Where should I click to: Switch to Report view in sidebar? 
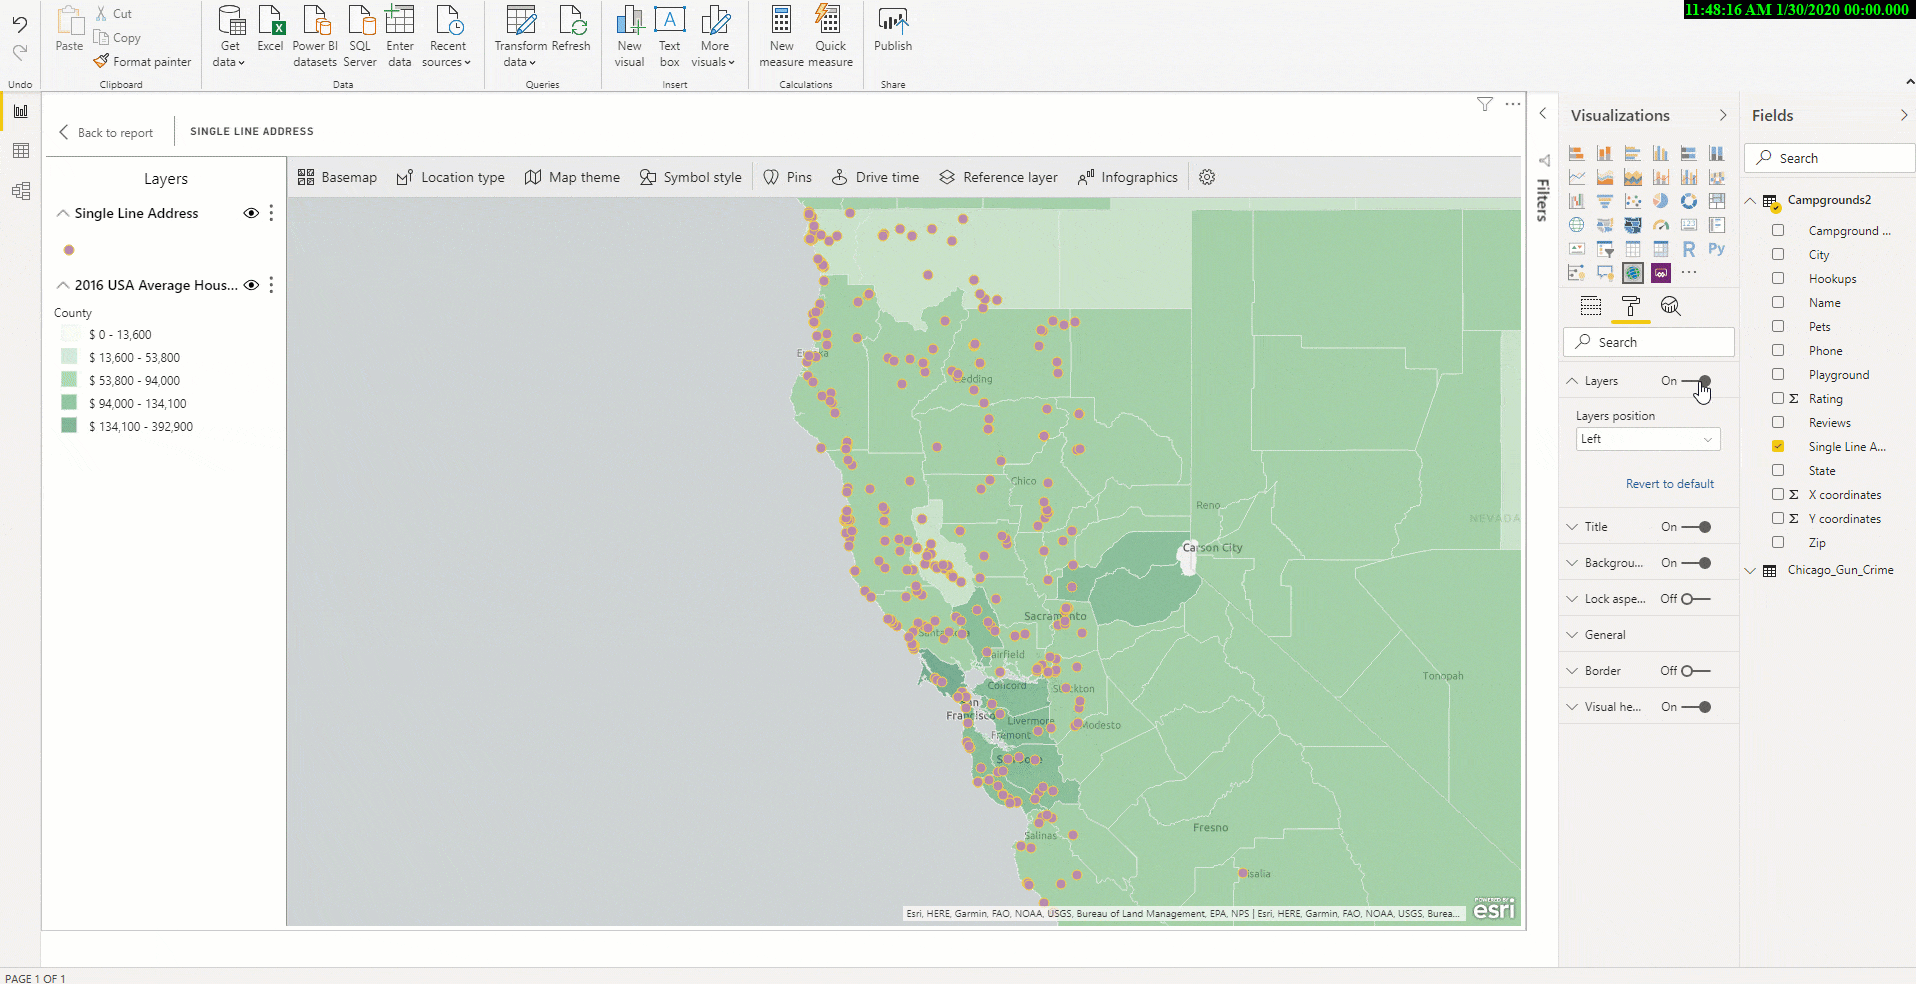pos(21,111)
